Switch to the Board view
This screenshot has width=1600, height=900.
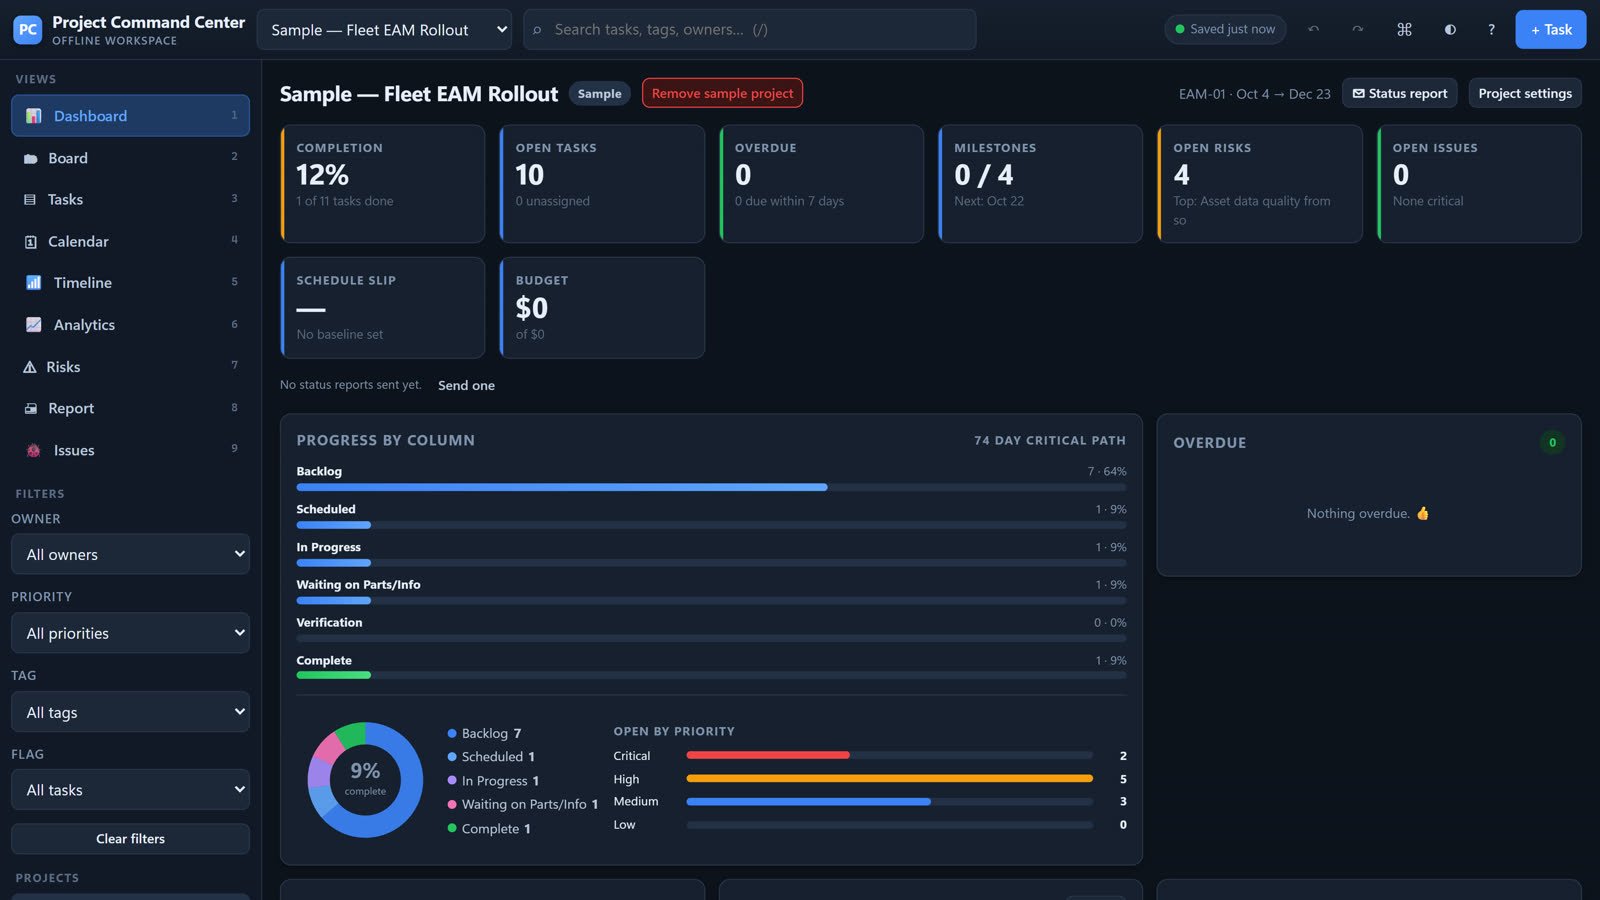pos(130,158)
